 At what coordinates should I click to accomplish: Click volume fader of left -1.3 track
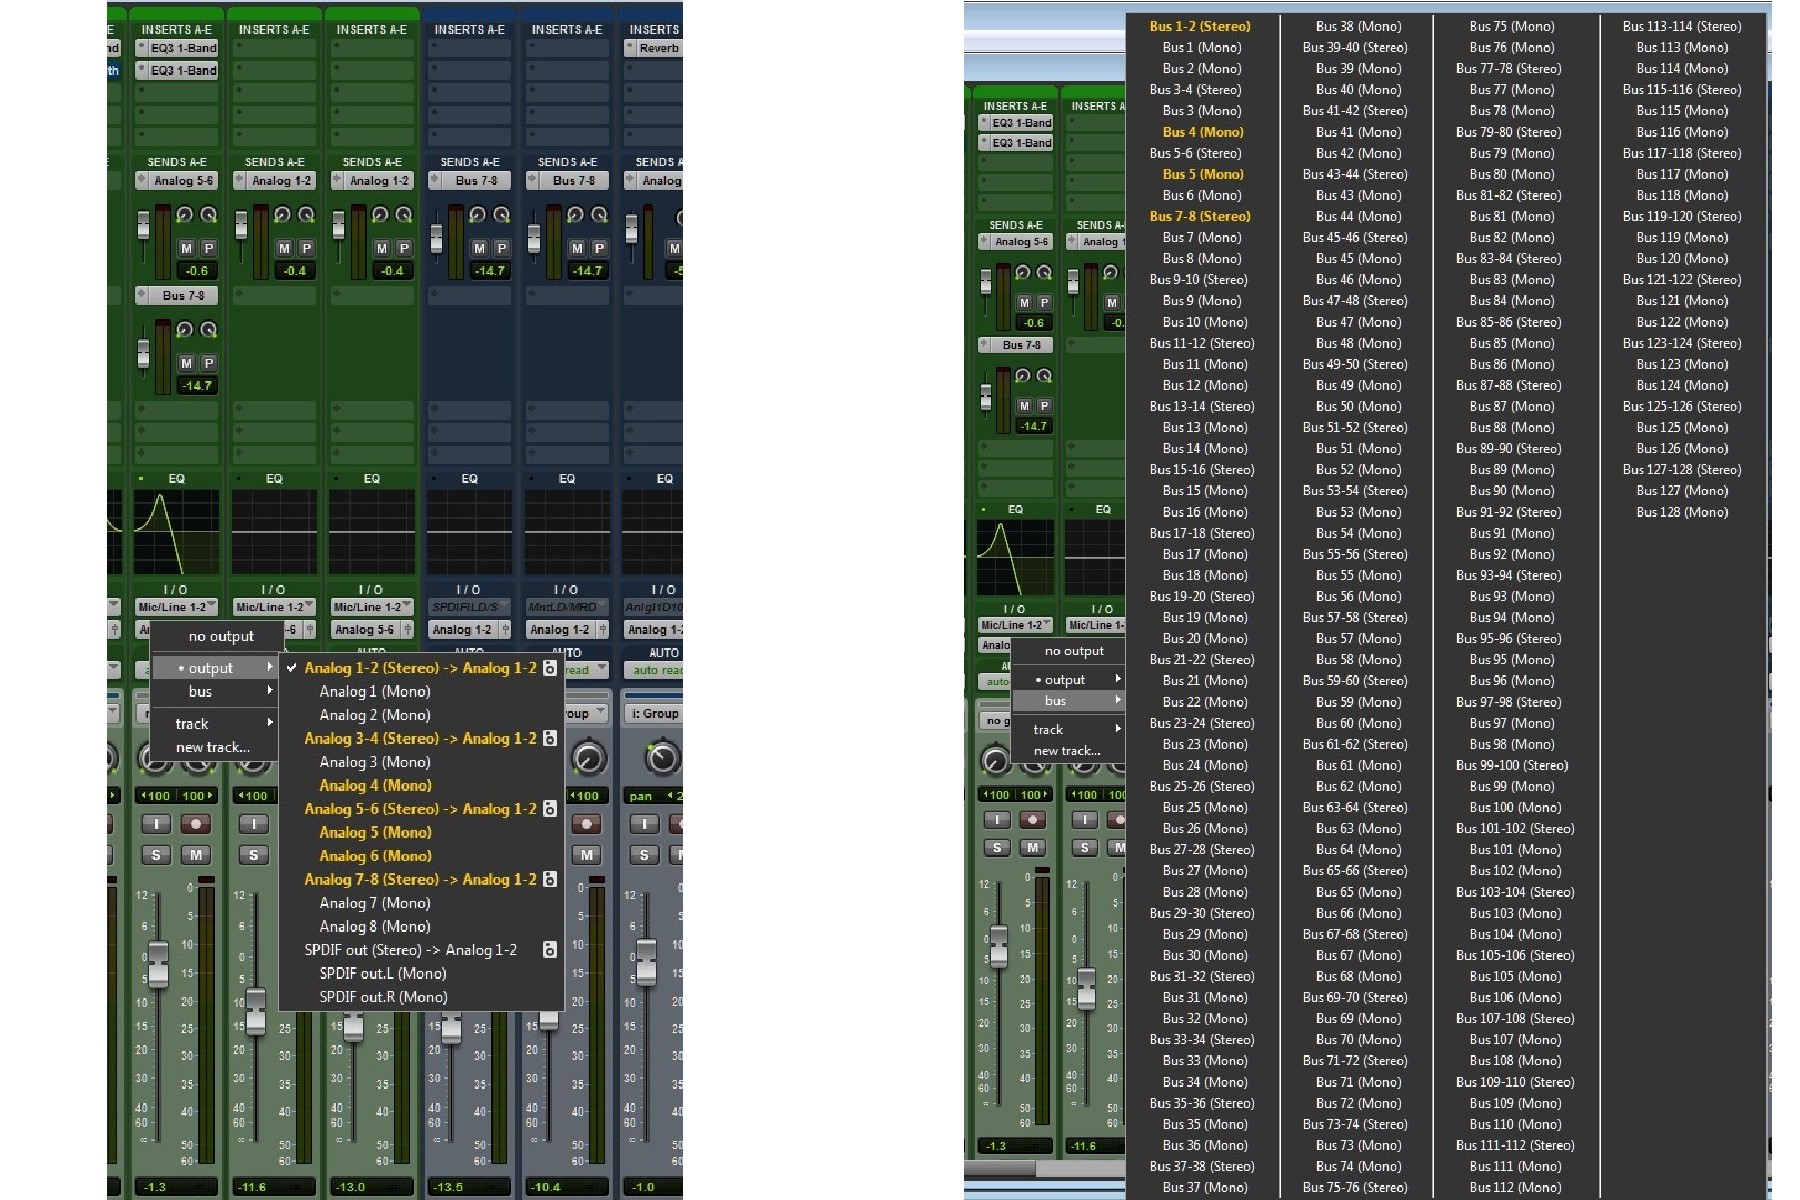tap(157, 962)
